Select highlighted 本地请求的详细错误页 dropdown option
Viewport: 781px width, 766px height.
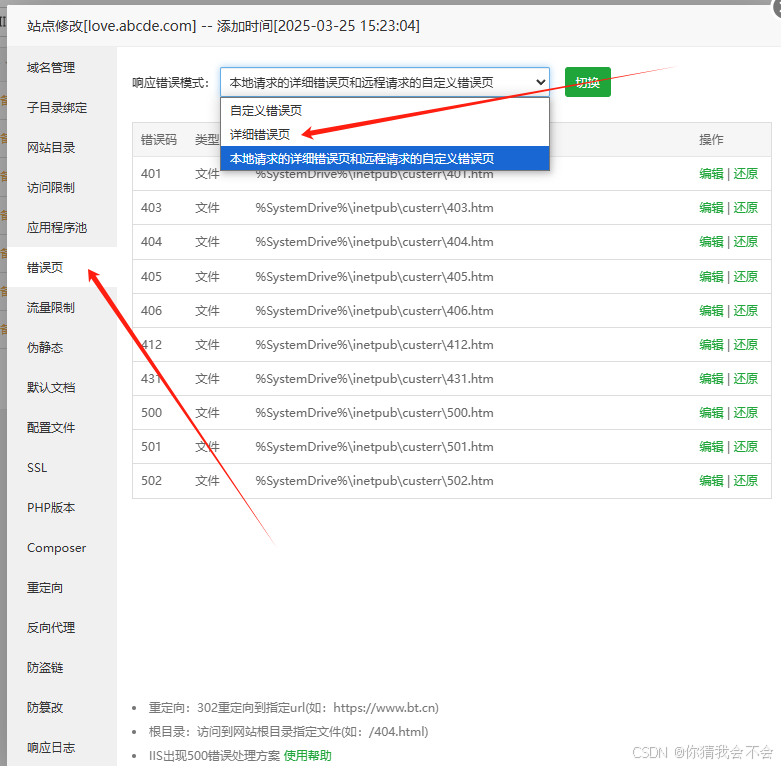click(385, 158)
